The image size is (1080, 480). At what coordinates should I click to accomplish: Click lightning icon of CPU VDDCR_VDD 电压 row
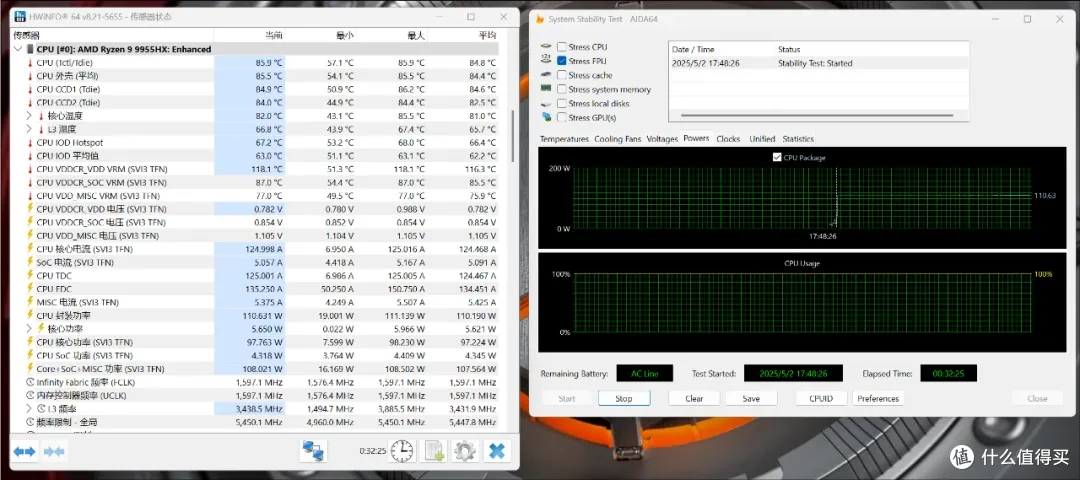(30, 209)
